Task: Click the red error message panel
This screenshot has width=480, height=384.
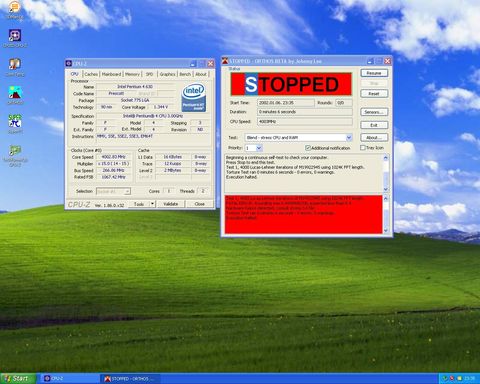Action: 304,214
